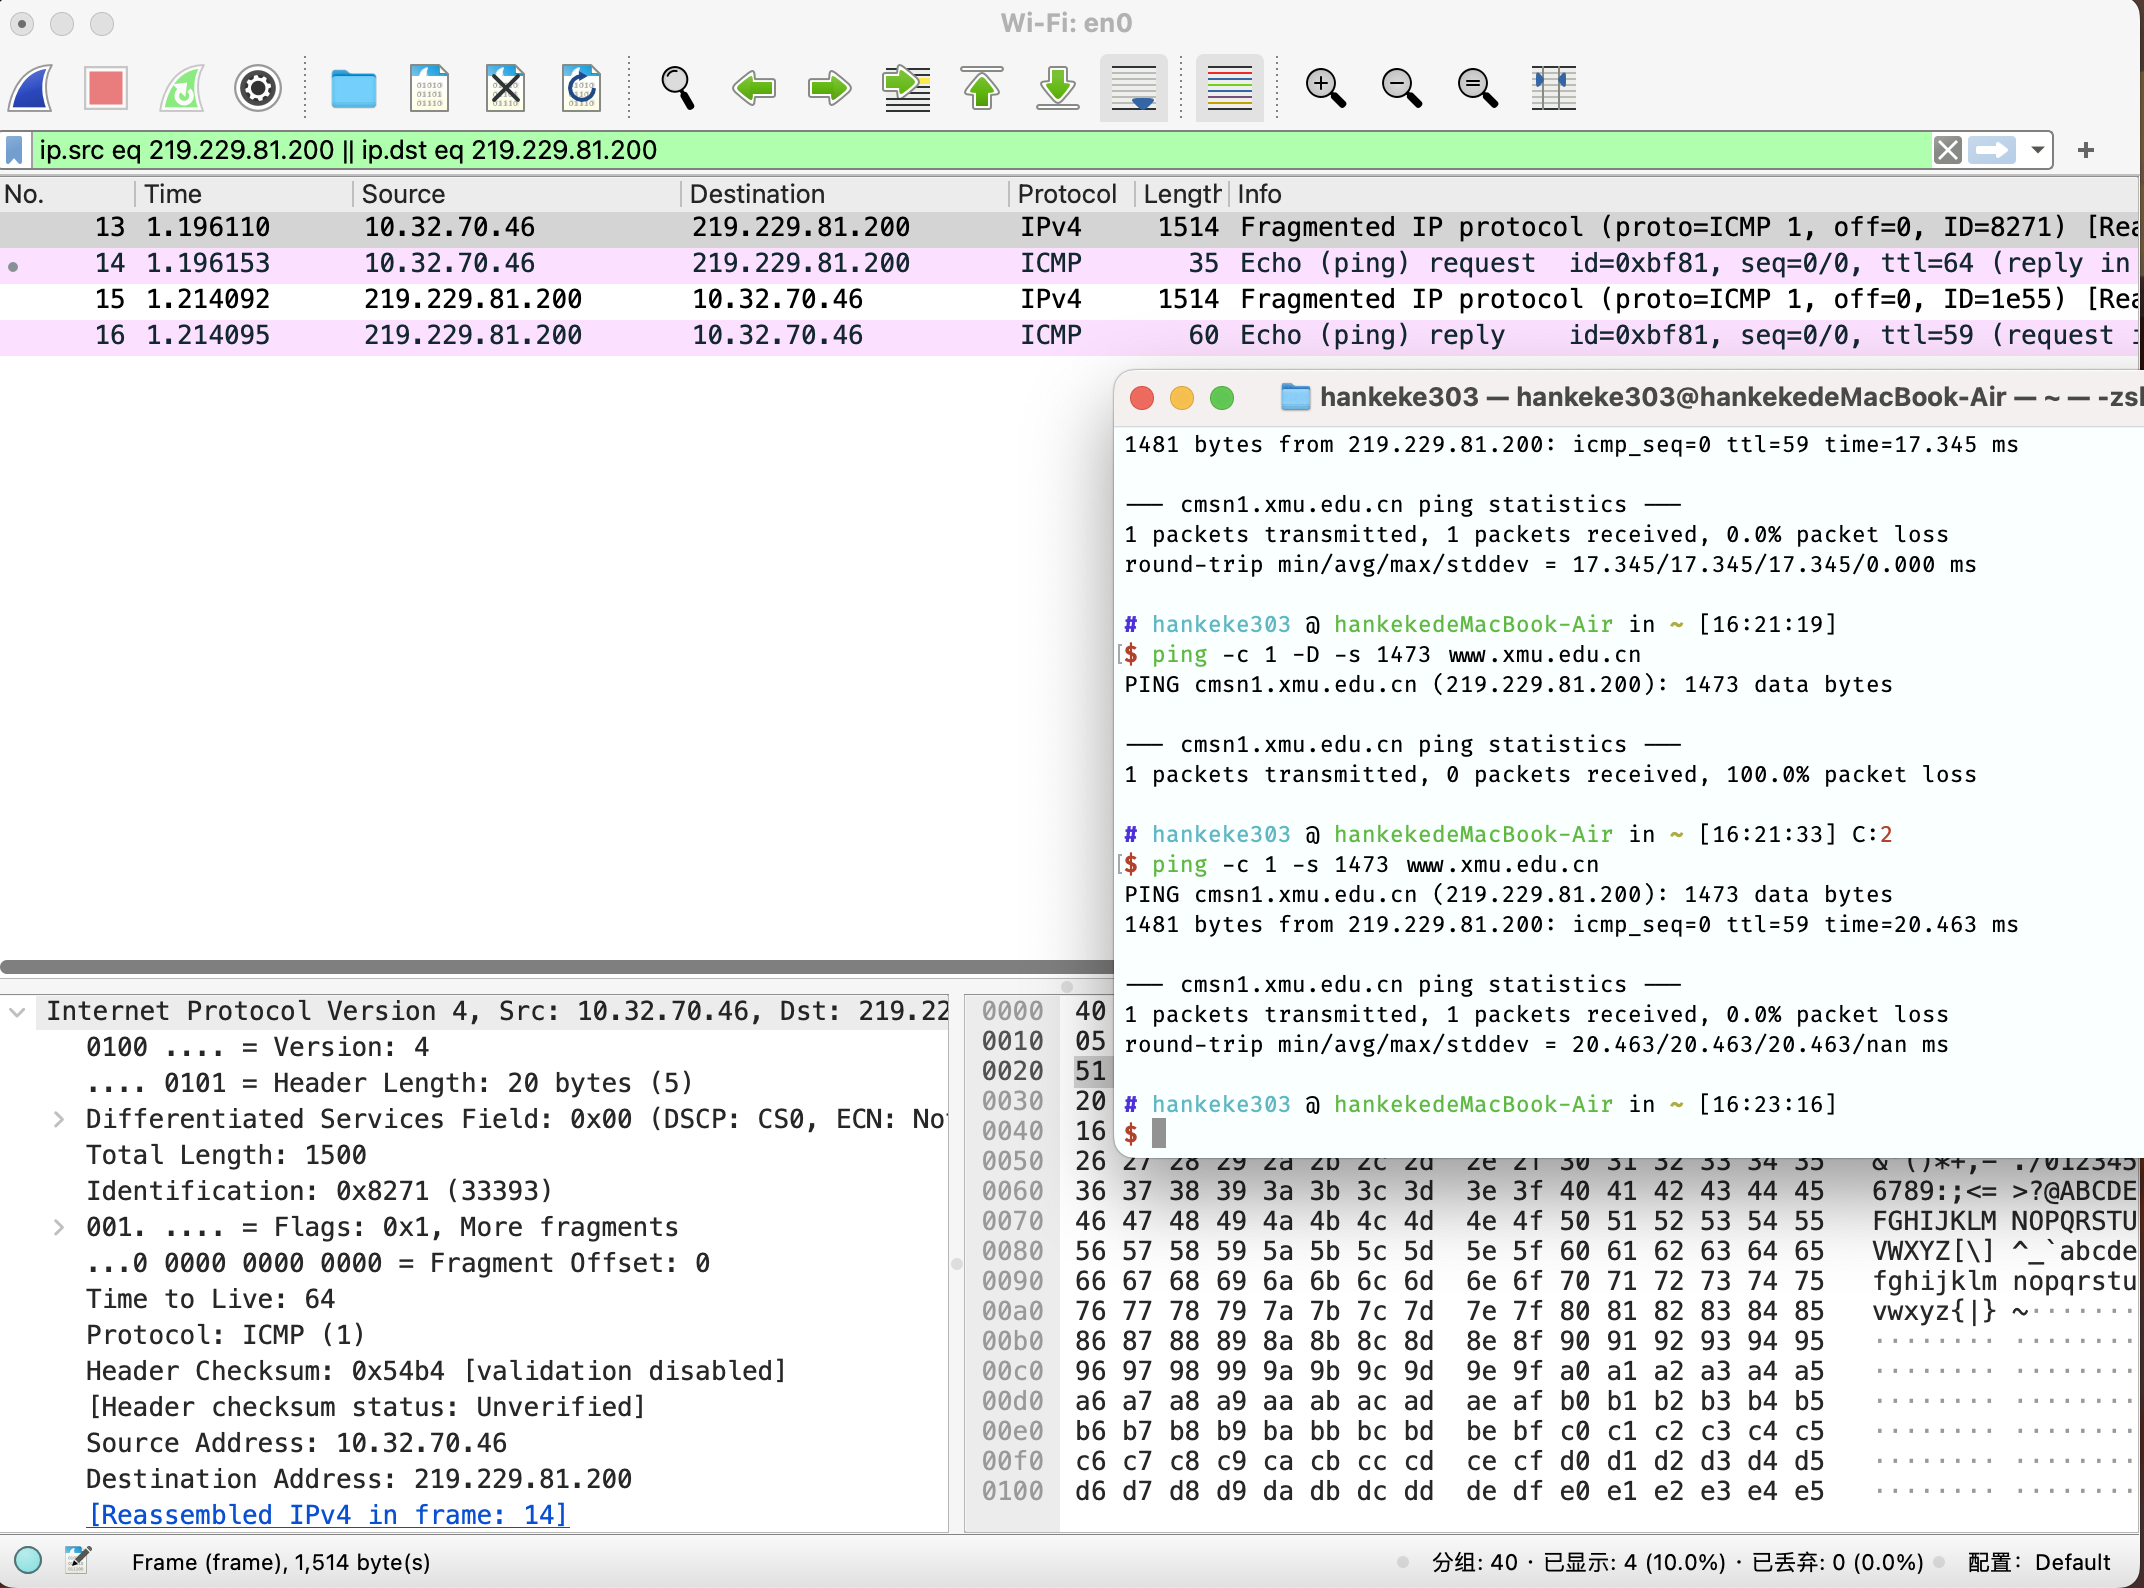
Task: Click the display filter input field
Action: tap(980, 150)
